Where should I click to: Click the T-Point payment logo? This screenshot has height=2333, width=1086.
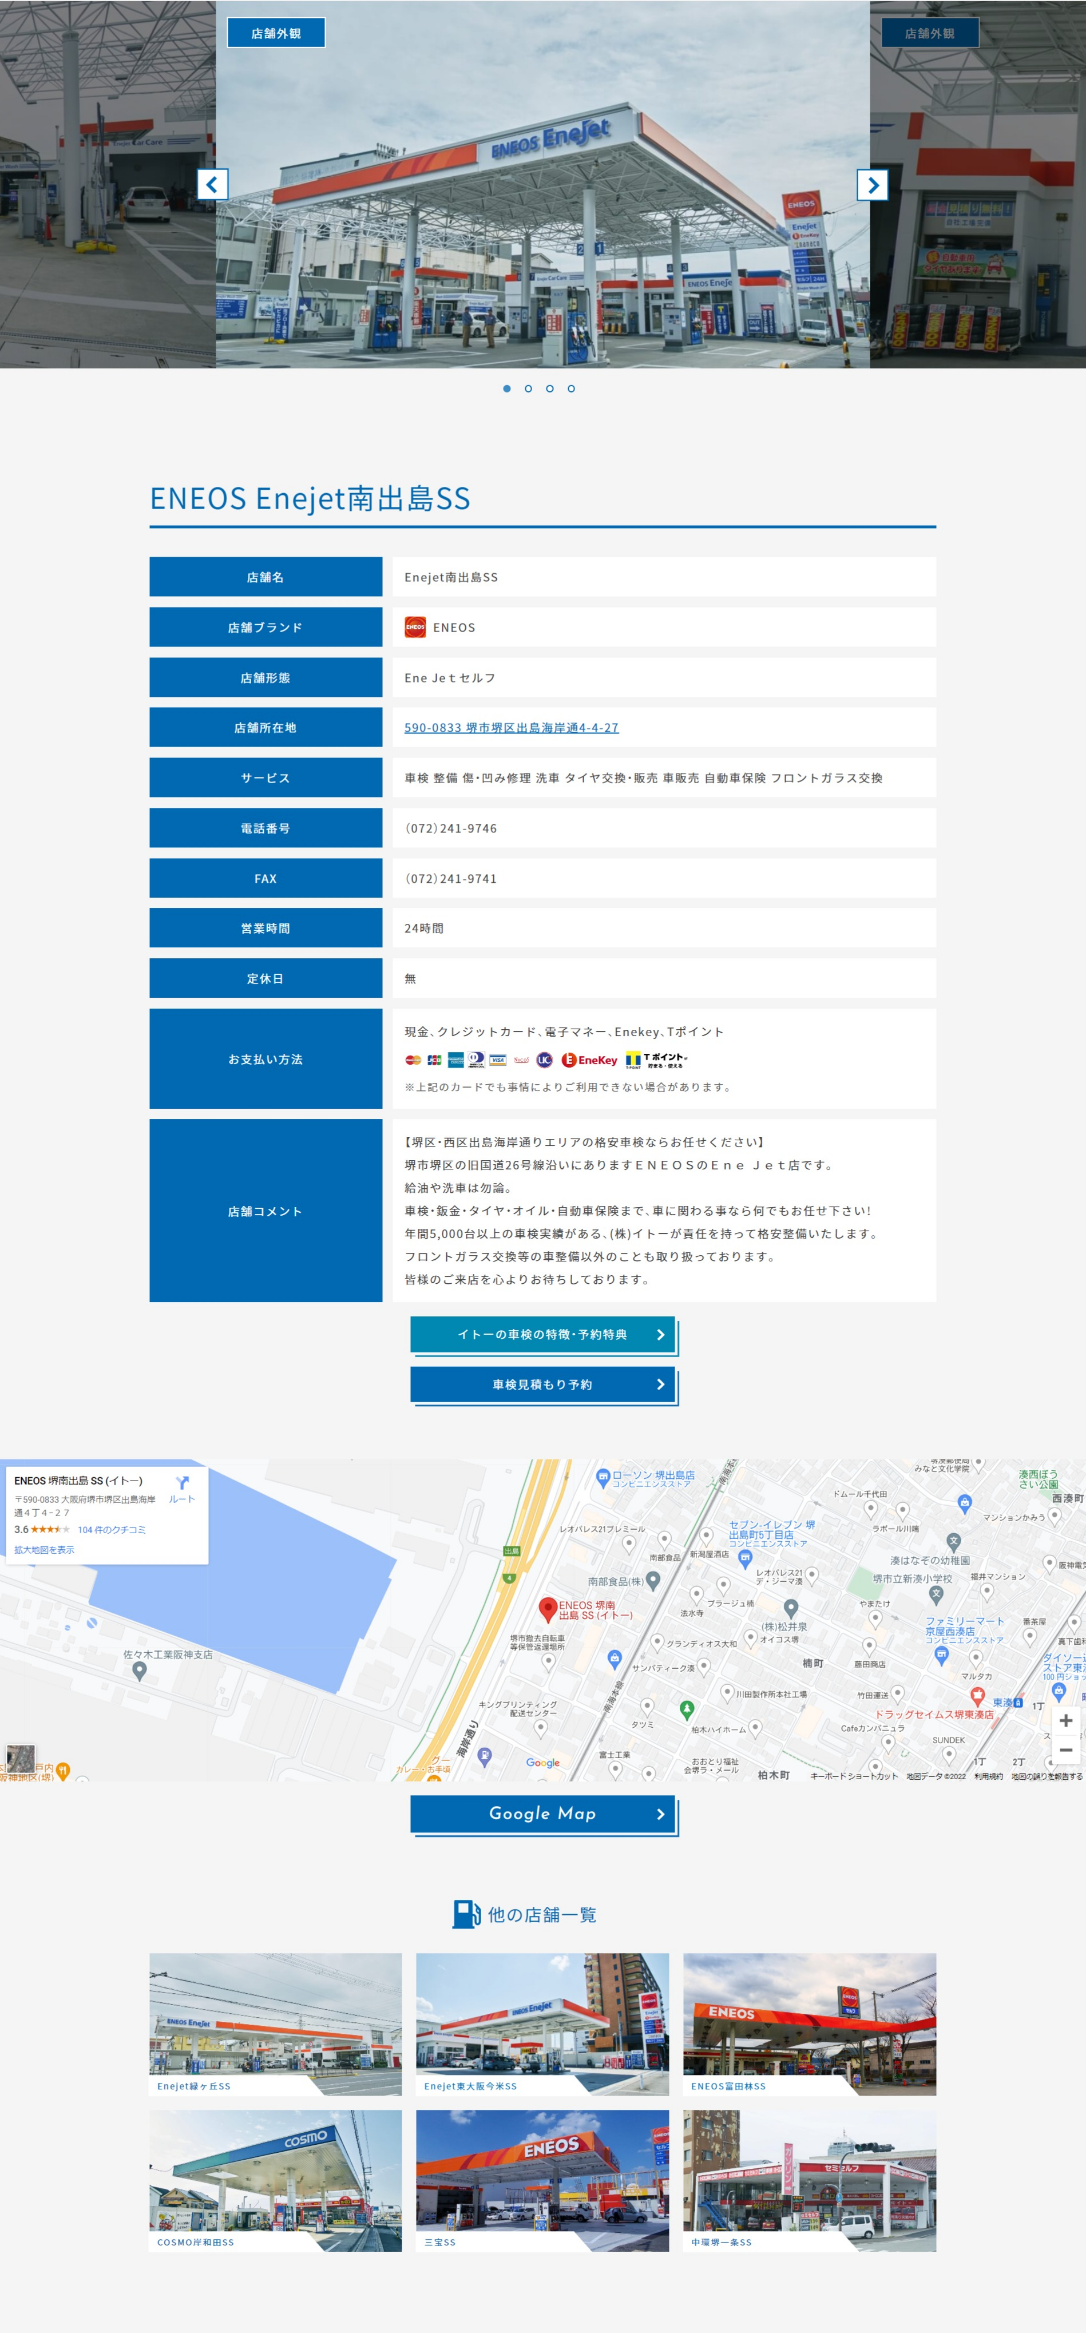pos(656,1060)
